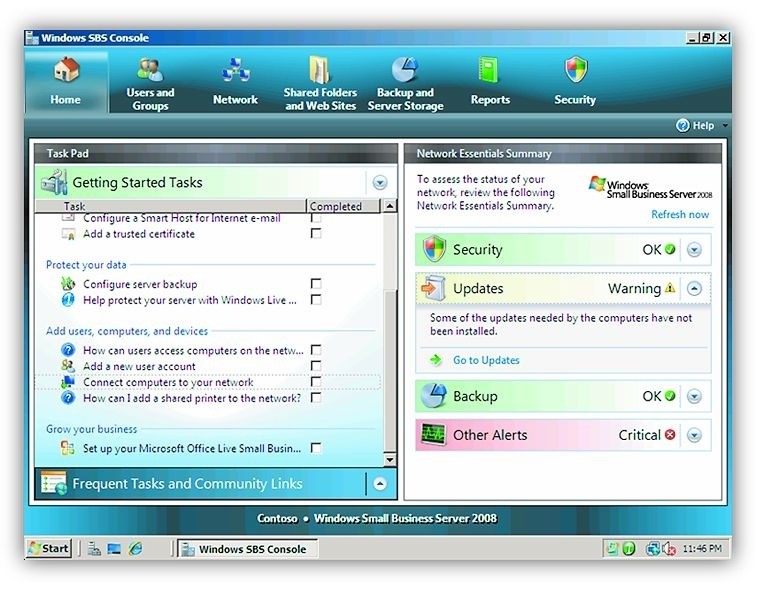Open Configure server backup task
This screenshot has height=595, width=757.
pos(140,284)
